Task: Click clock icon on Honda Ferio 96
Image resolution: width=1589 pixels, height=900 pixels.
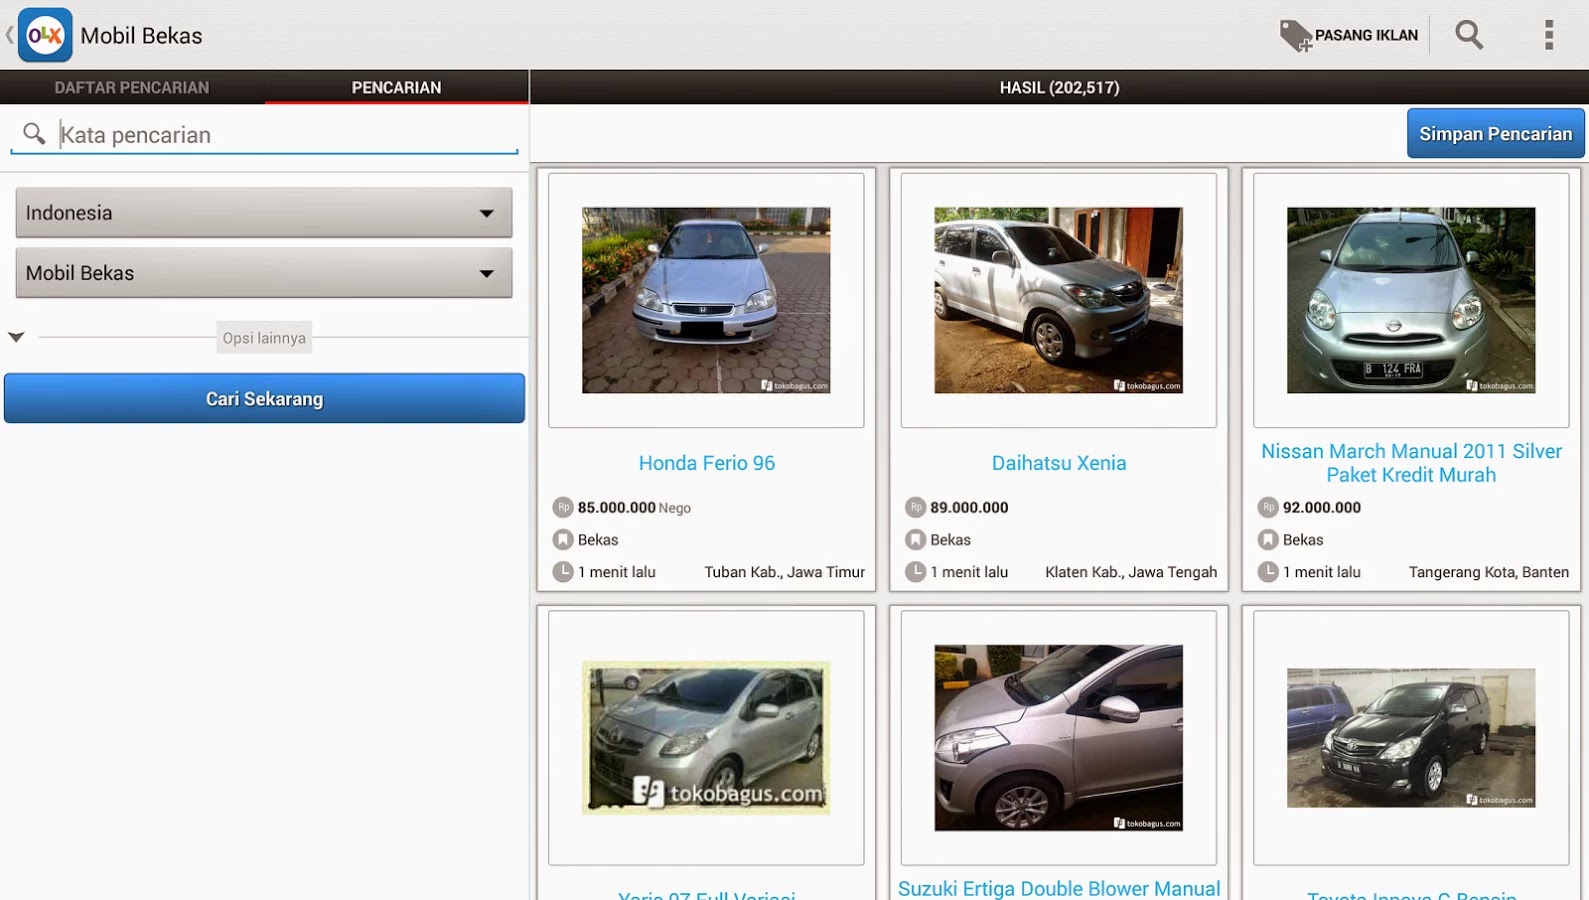Action: [x=563, y=572]
